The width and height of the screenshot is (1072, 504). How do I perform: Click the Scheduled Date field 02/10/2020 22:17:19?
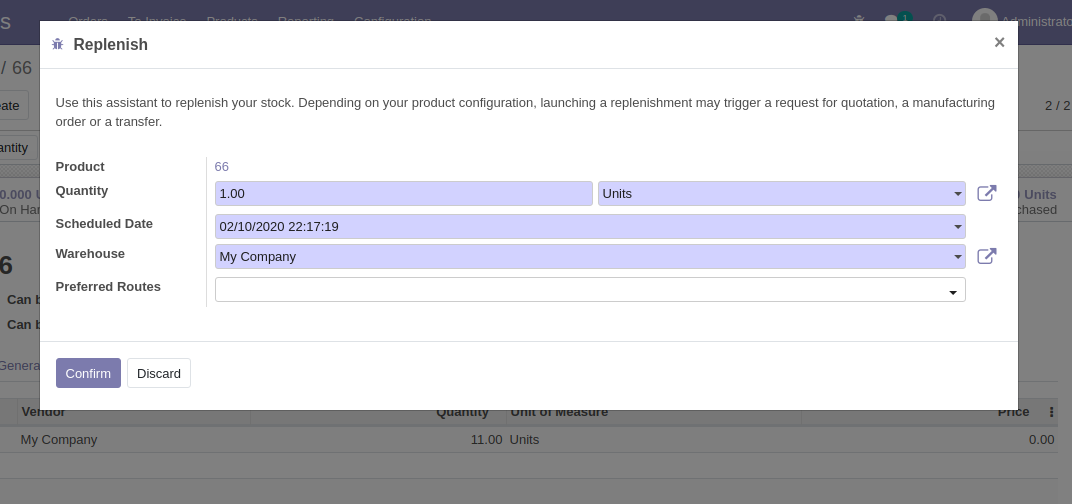tap(590, 226)
